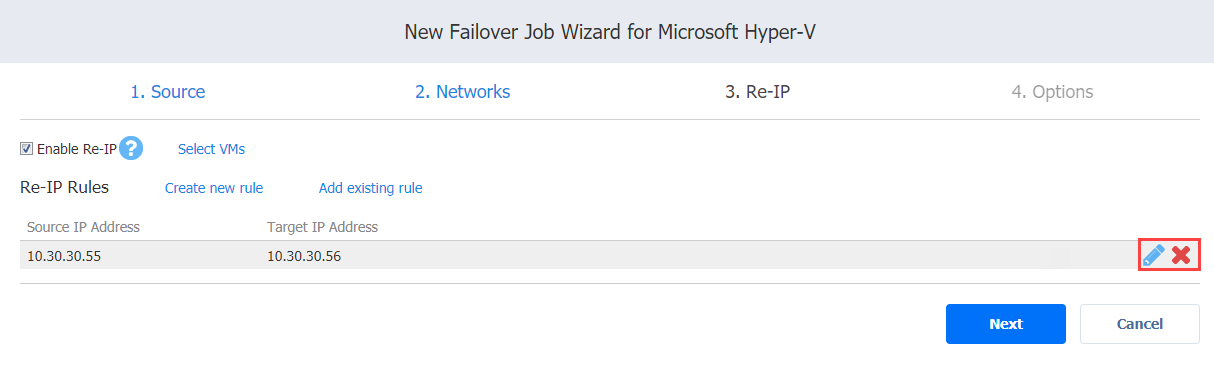Proceed with the Next button
This screenshot has height=370, width=1214.
pos(1006,324)
